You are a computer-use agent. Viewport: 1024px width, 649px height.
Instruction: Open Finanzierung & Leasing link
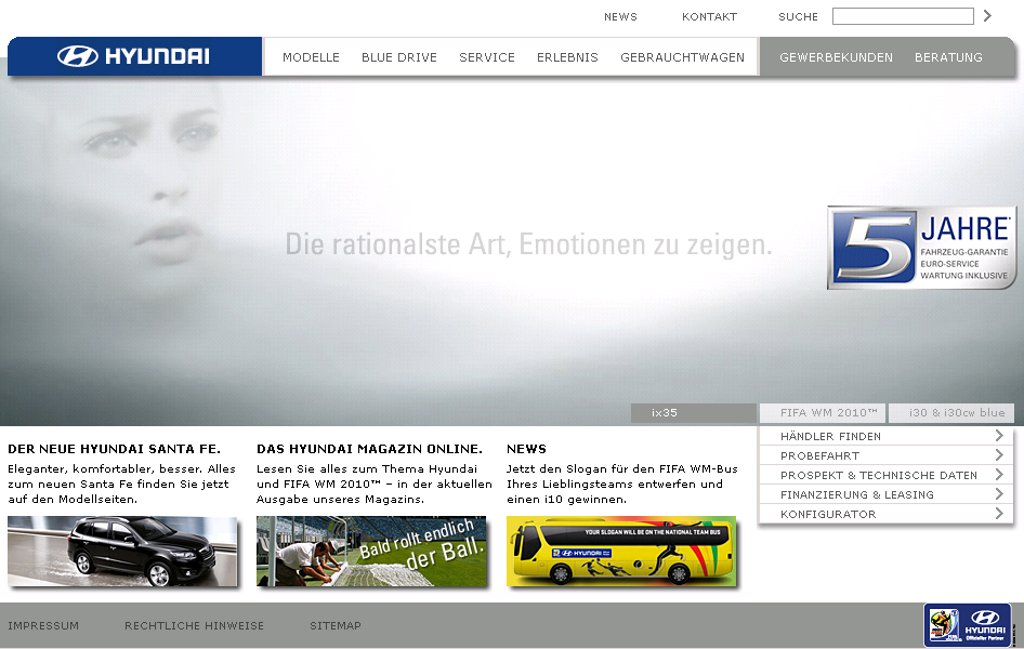pyautogui.click(x=857, y=495)
